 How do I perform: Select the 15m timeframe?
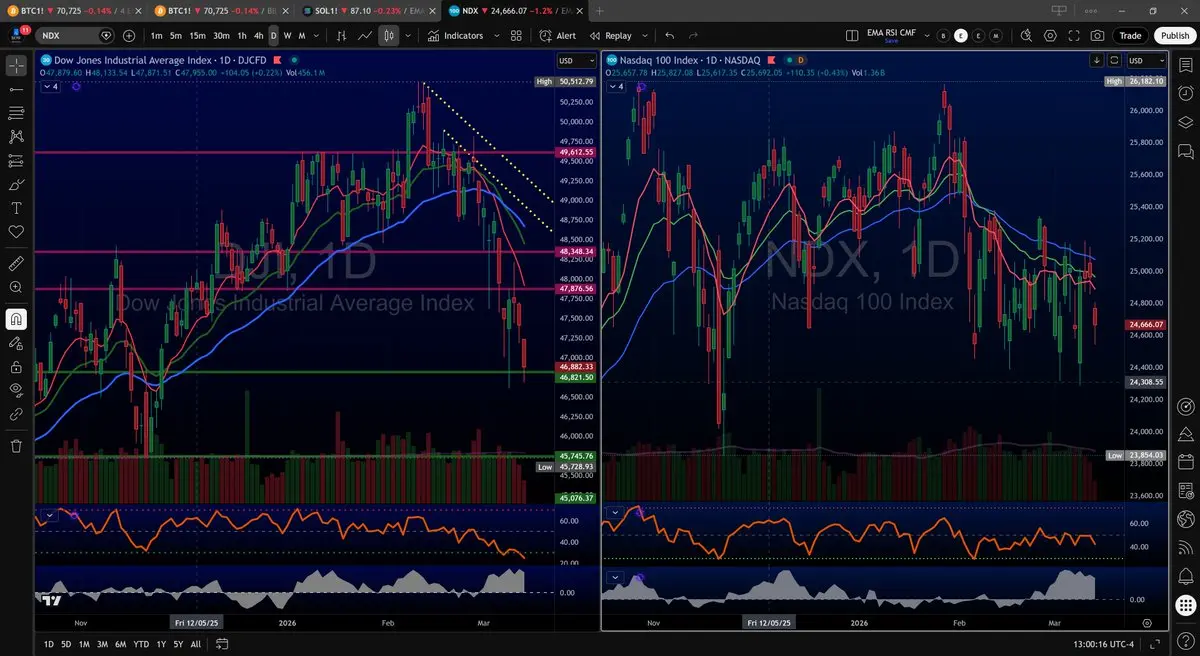(198, 35)
